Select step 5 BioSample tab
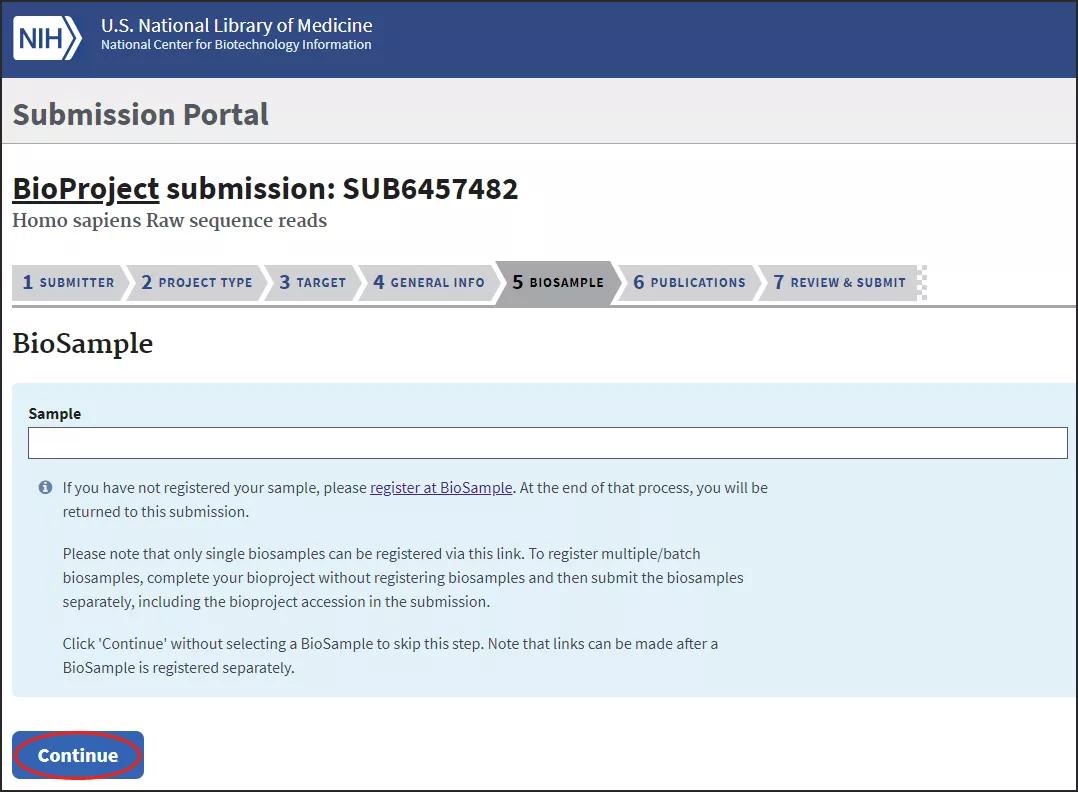Image resolution: width=1078 pixels, height=792 pixels. [x=558, y=283]
